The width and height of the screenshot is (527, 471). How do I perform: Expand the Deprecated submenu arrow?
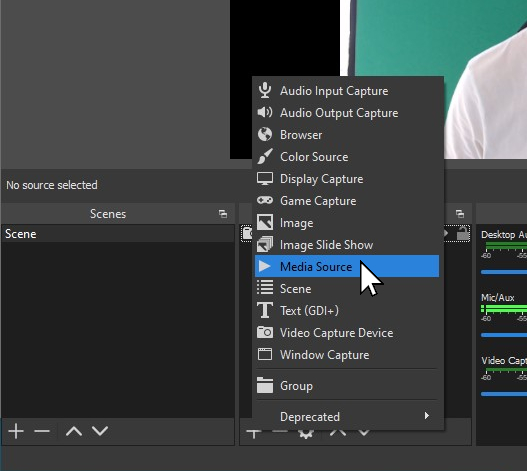tap(427, 416)
